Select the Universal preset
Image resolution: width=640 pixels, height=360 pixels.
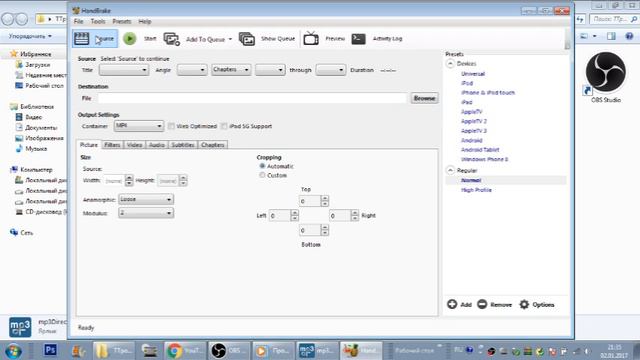tap(473, 74)
